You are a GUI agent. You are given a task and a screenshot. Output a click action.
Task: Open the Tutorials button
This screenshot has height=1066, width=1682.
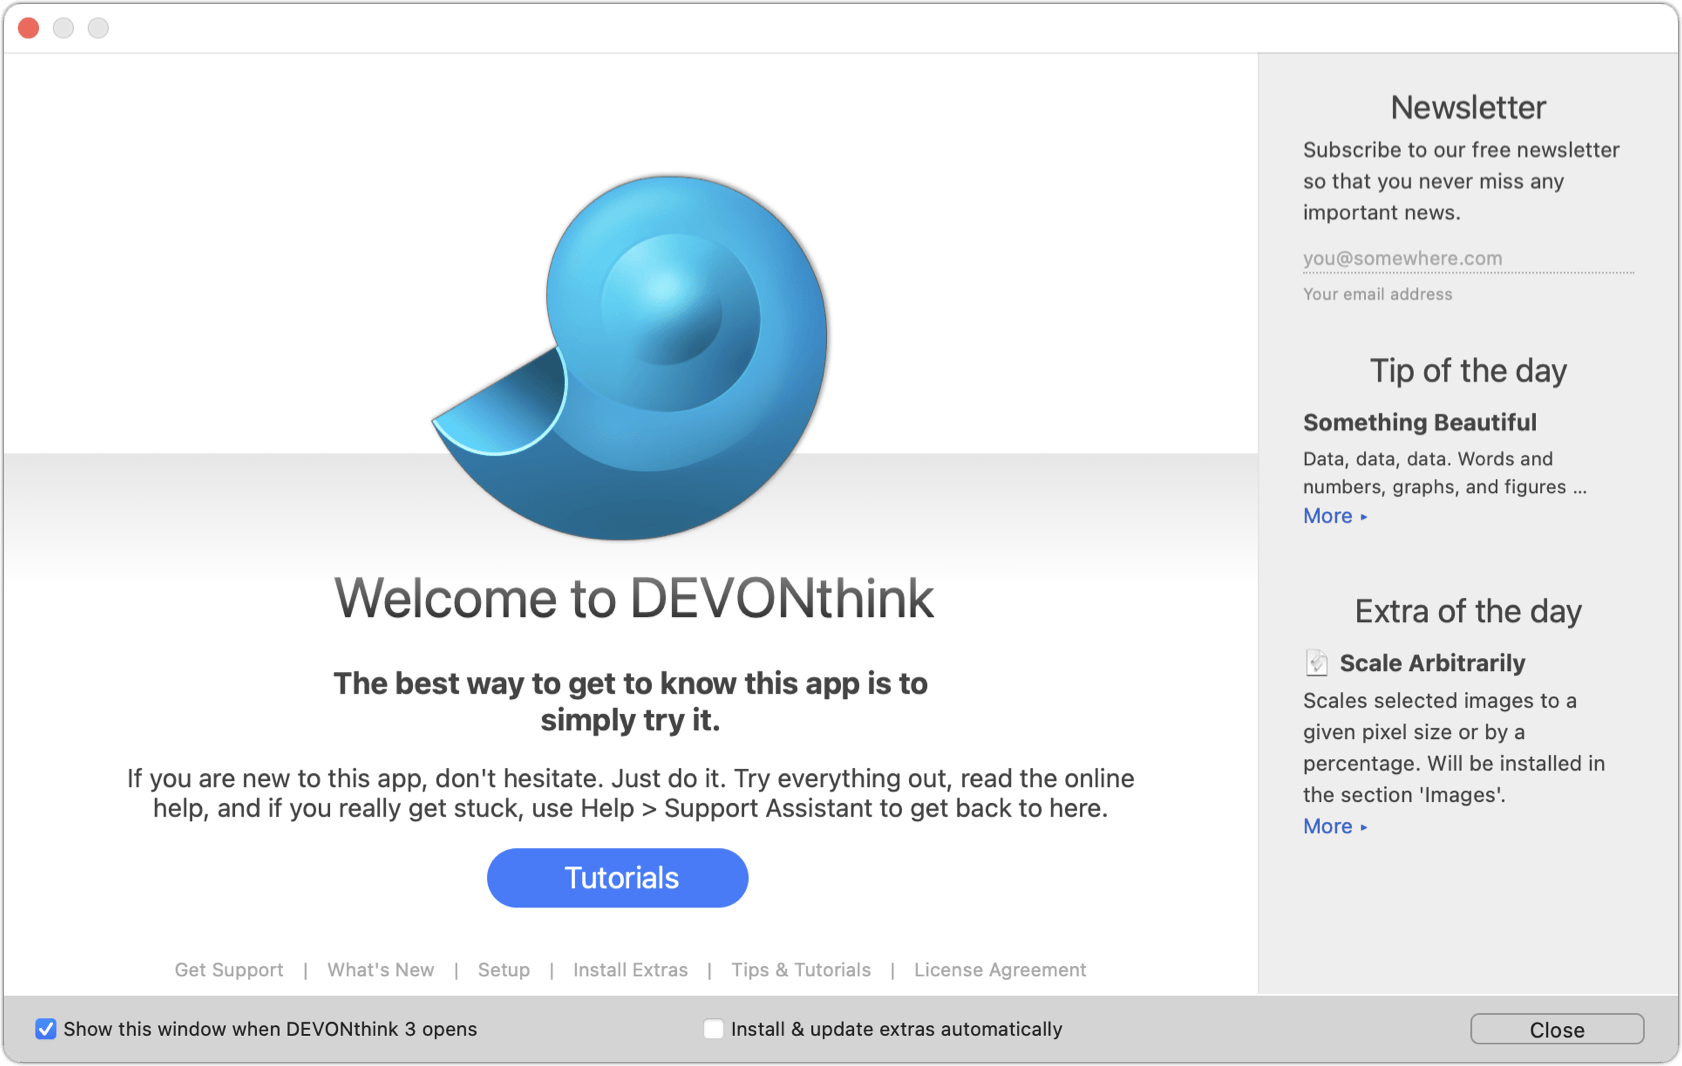[618, 878]
